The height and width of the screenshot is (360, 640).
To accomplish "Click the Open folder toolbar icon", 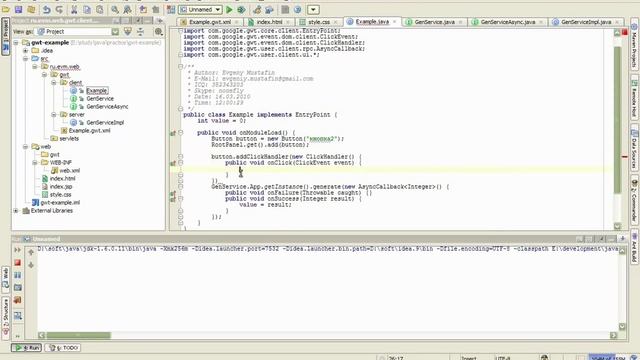I will (6, 9).
